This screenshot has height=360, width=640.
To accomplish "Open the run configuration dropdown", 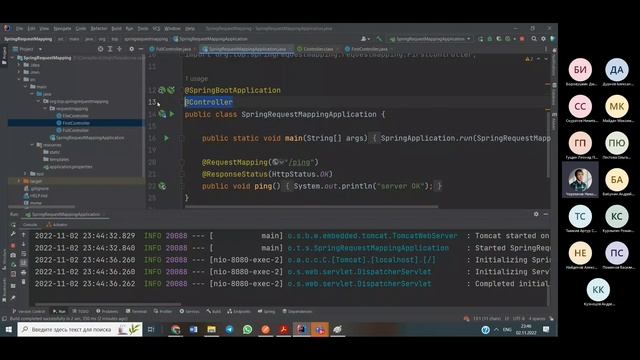I will point(430,39).
